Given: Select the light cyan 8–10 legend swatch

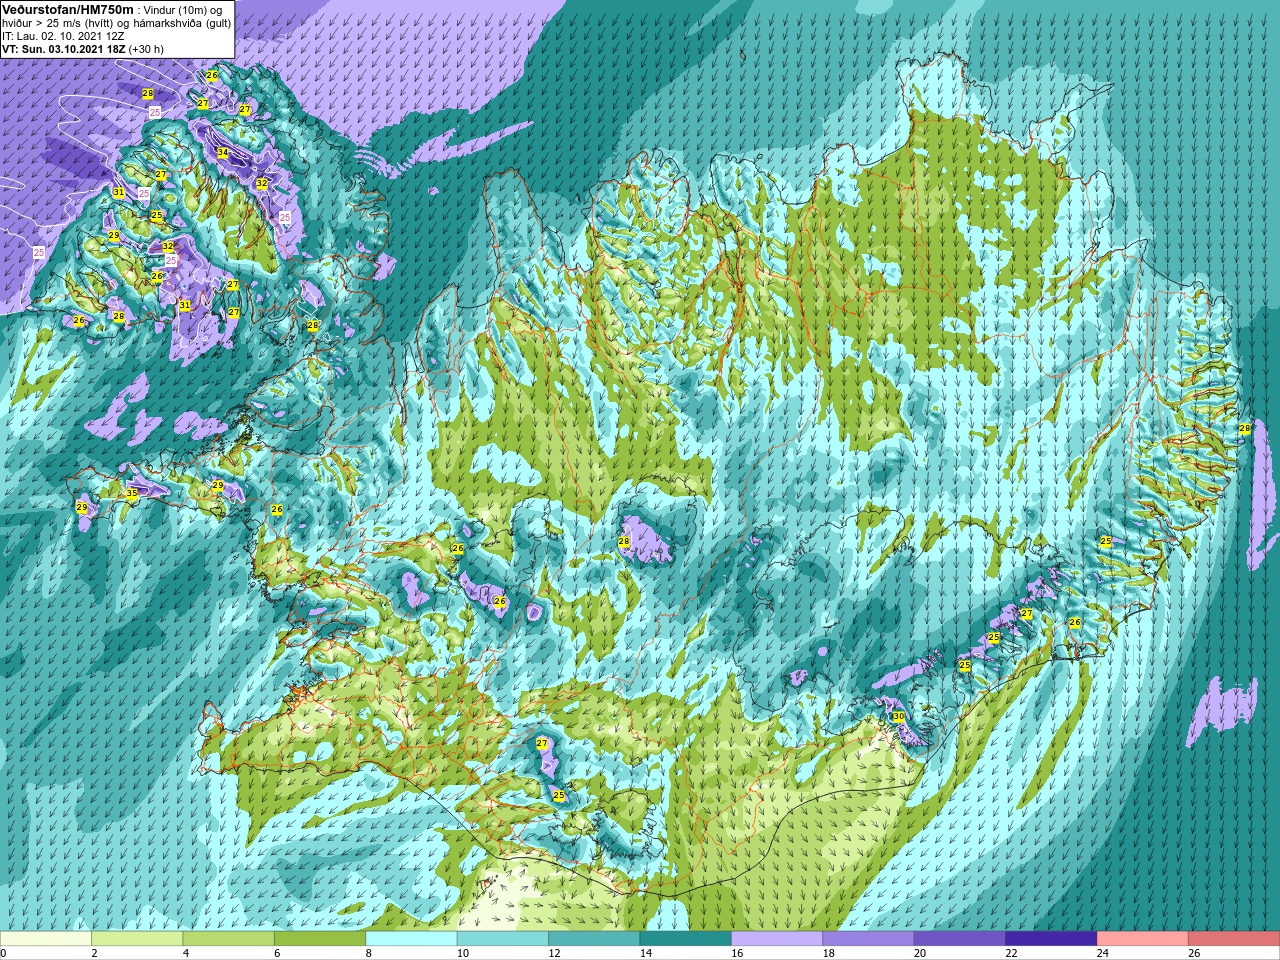Looking at the screenshot, I should pos(411,939).
